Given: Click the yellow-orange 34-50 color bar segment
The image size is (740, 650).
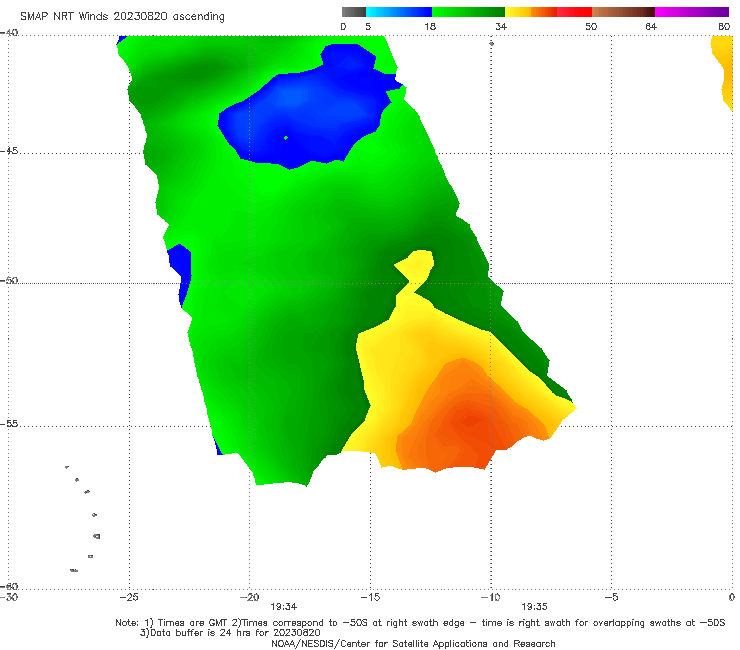Looking at the screenshot, I should (x=548, y=12).
